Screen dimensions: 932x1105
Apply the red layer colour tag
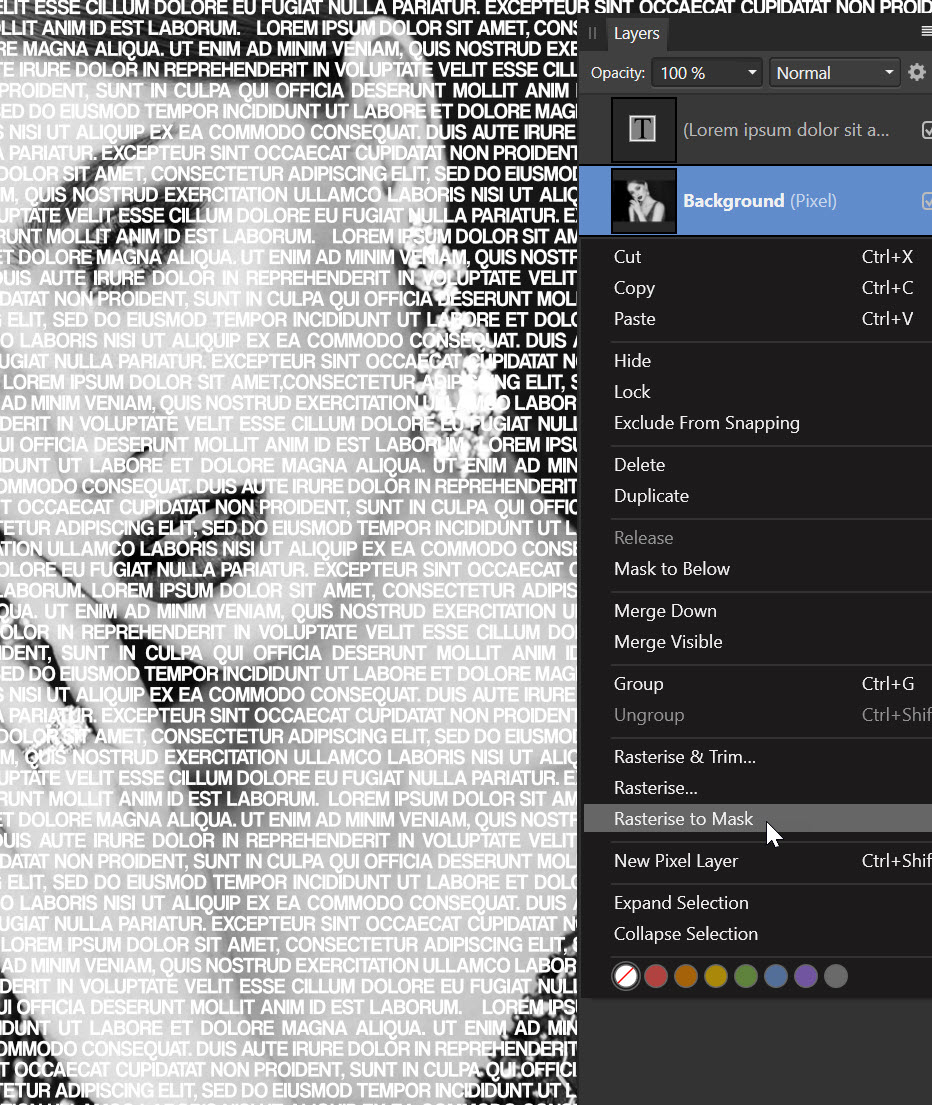pyautogui.click(x=656, y=976)
